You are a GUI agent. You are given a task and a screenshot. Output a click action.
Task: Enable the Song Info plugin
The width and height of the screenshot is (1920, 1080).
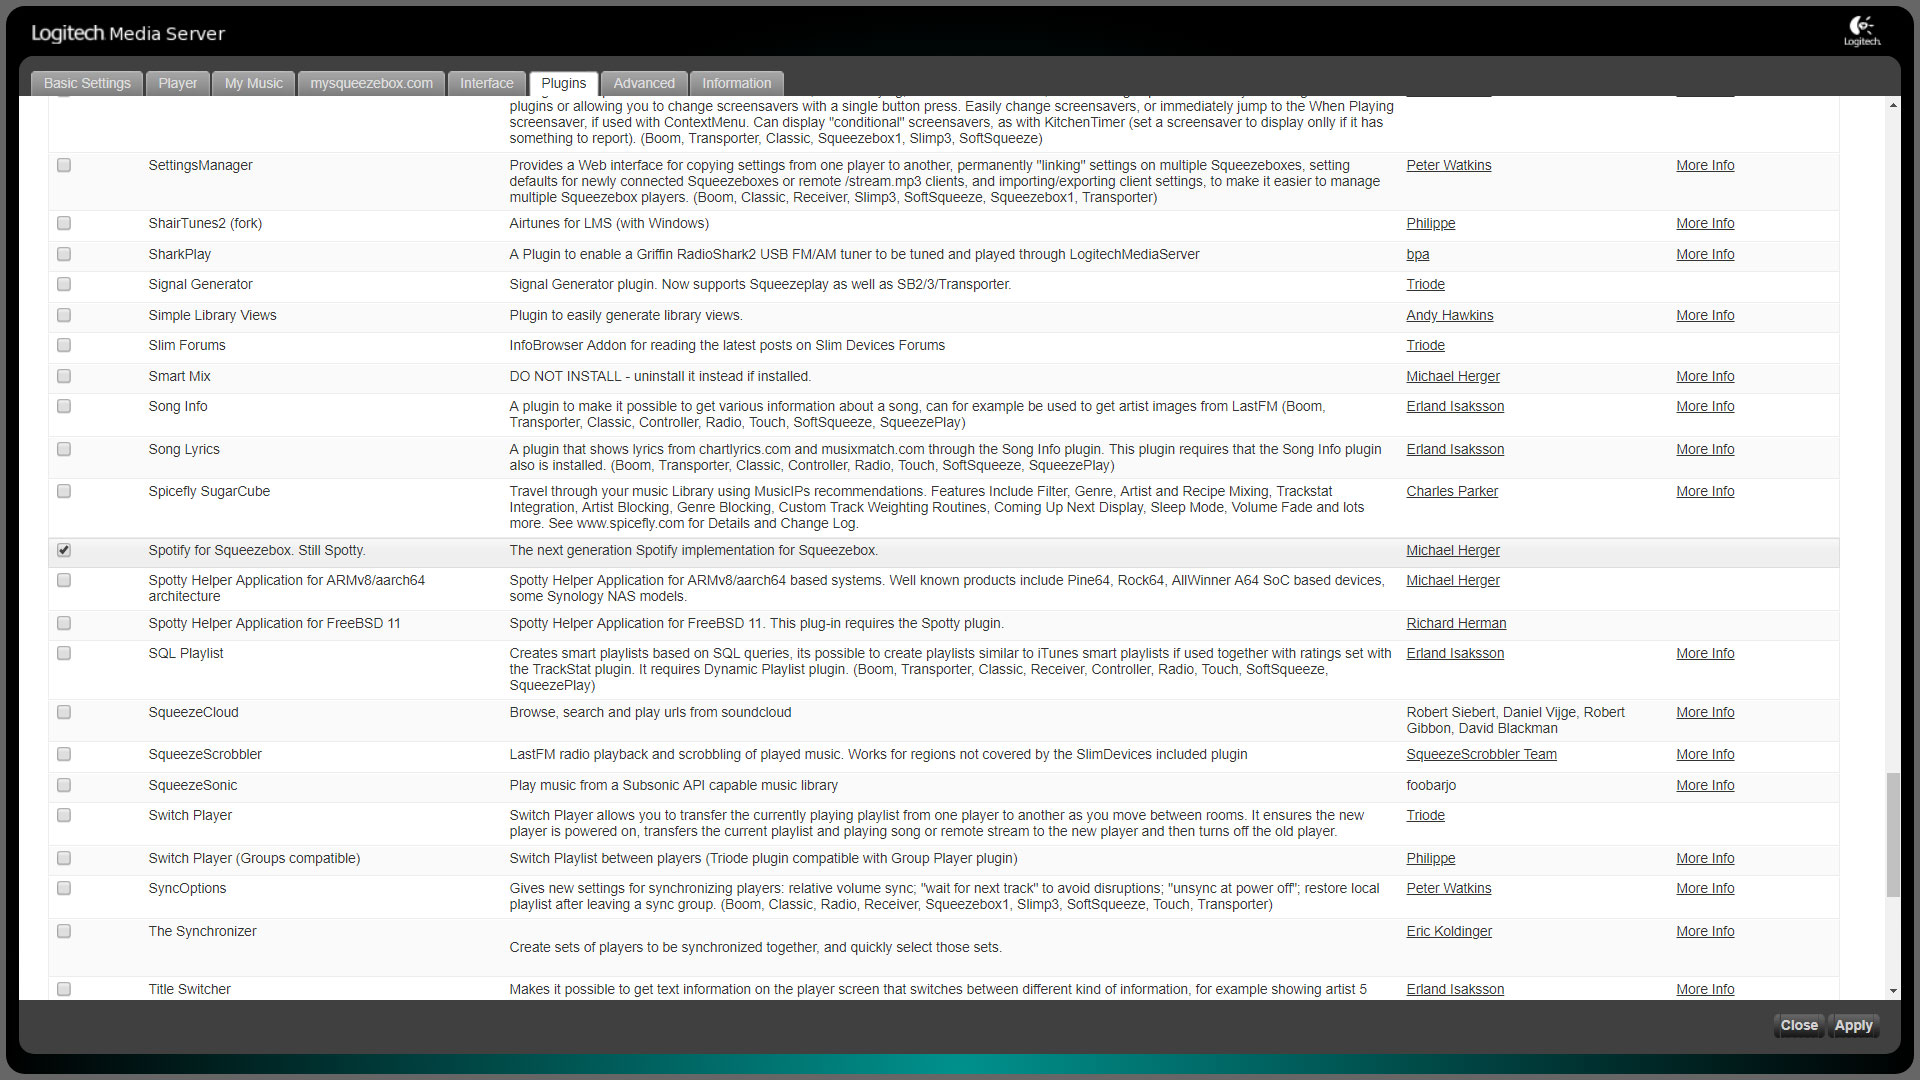64,406
